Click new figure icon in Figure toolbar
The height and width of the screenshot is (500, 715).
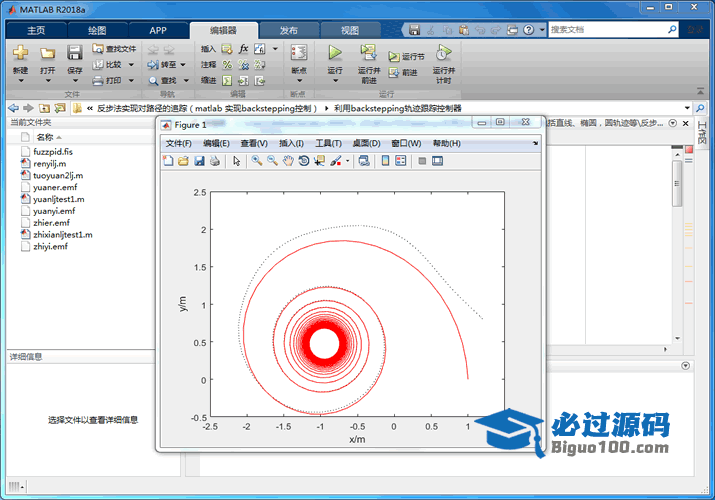(168, 161)
